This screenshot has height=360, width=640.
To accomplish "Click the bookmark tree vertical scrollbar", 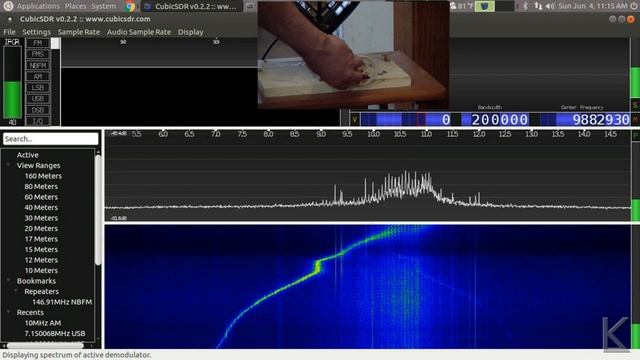I will pyautogui.click(x=98, y=210).
